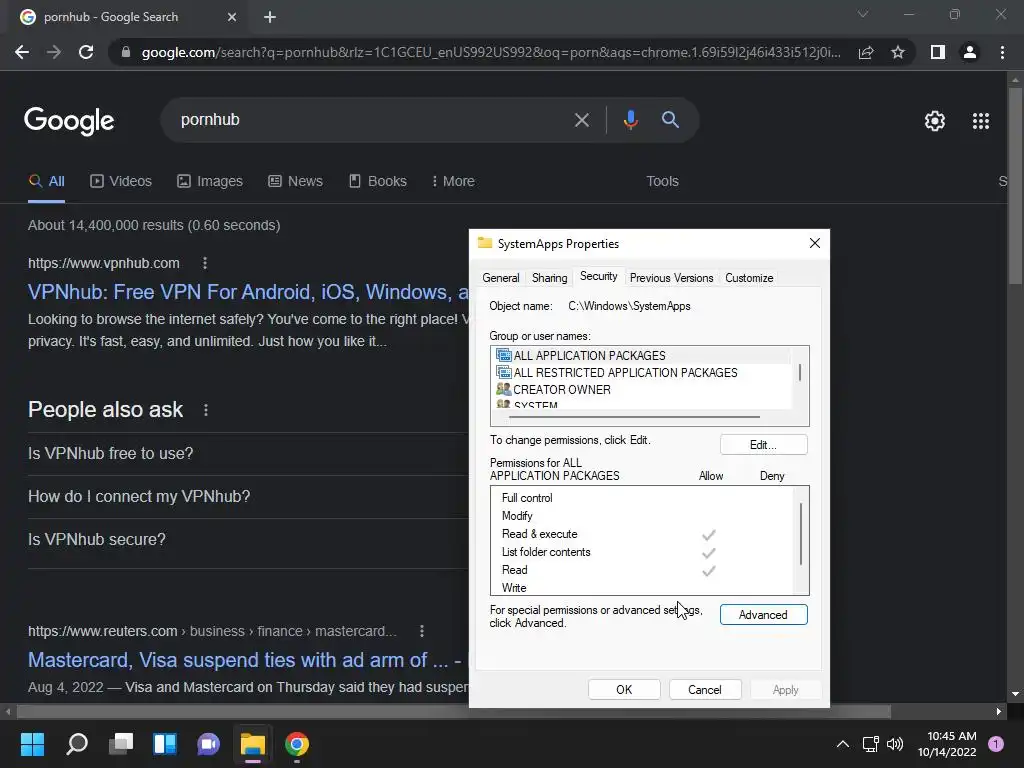The width and height of the screenshot is (1024, 768).
Task: Open the notification badge in the tray
Action: tap(996, 744)
